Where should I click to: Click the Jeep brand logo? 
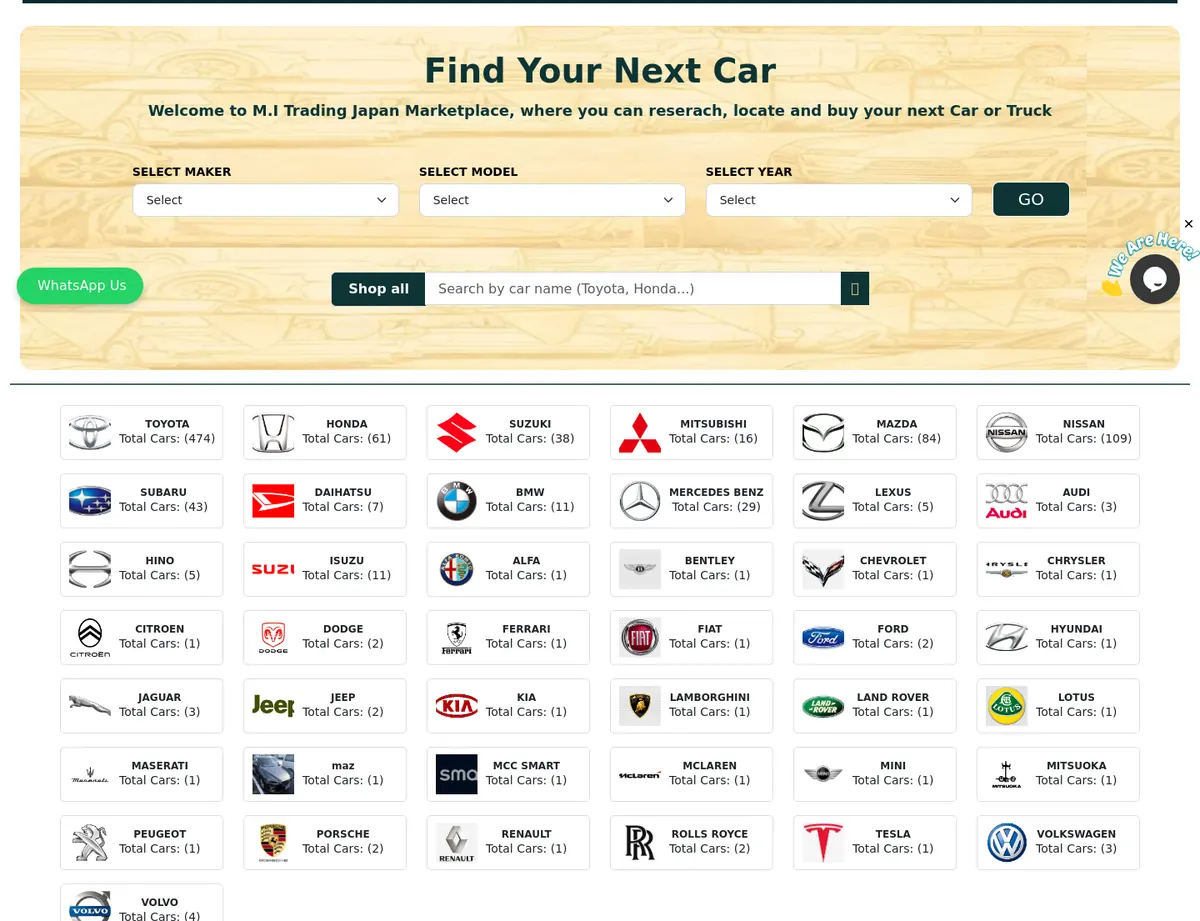(273, 706)
